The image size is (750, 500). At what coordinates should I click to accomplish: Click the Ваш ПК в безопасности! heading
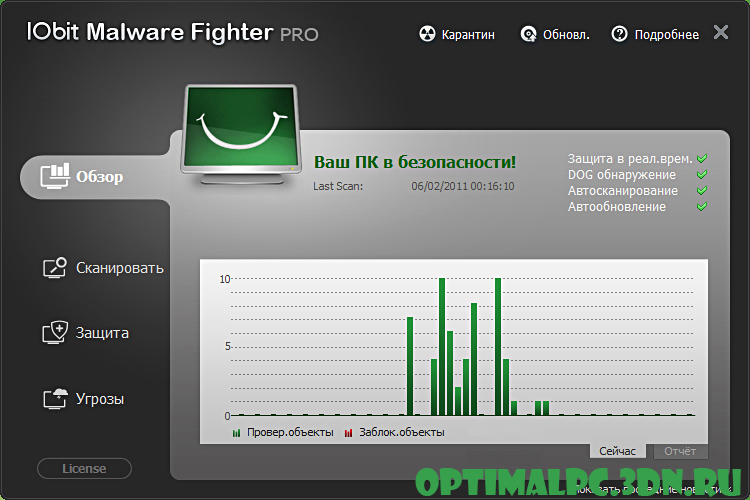(415, 162)
